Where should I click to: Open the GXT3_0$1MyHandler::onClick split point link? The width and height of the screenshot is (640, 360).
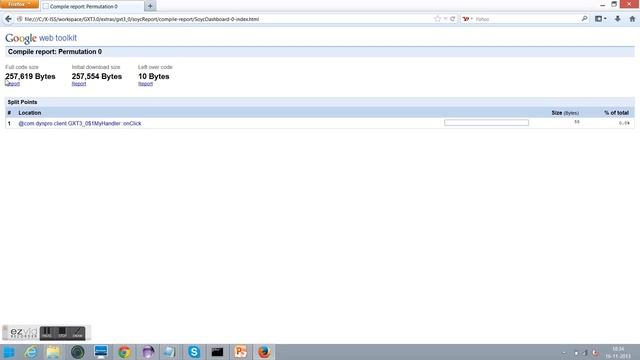click(80, 123)
